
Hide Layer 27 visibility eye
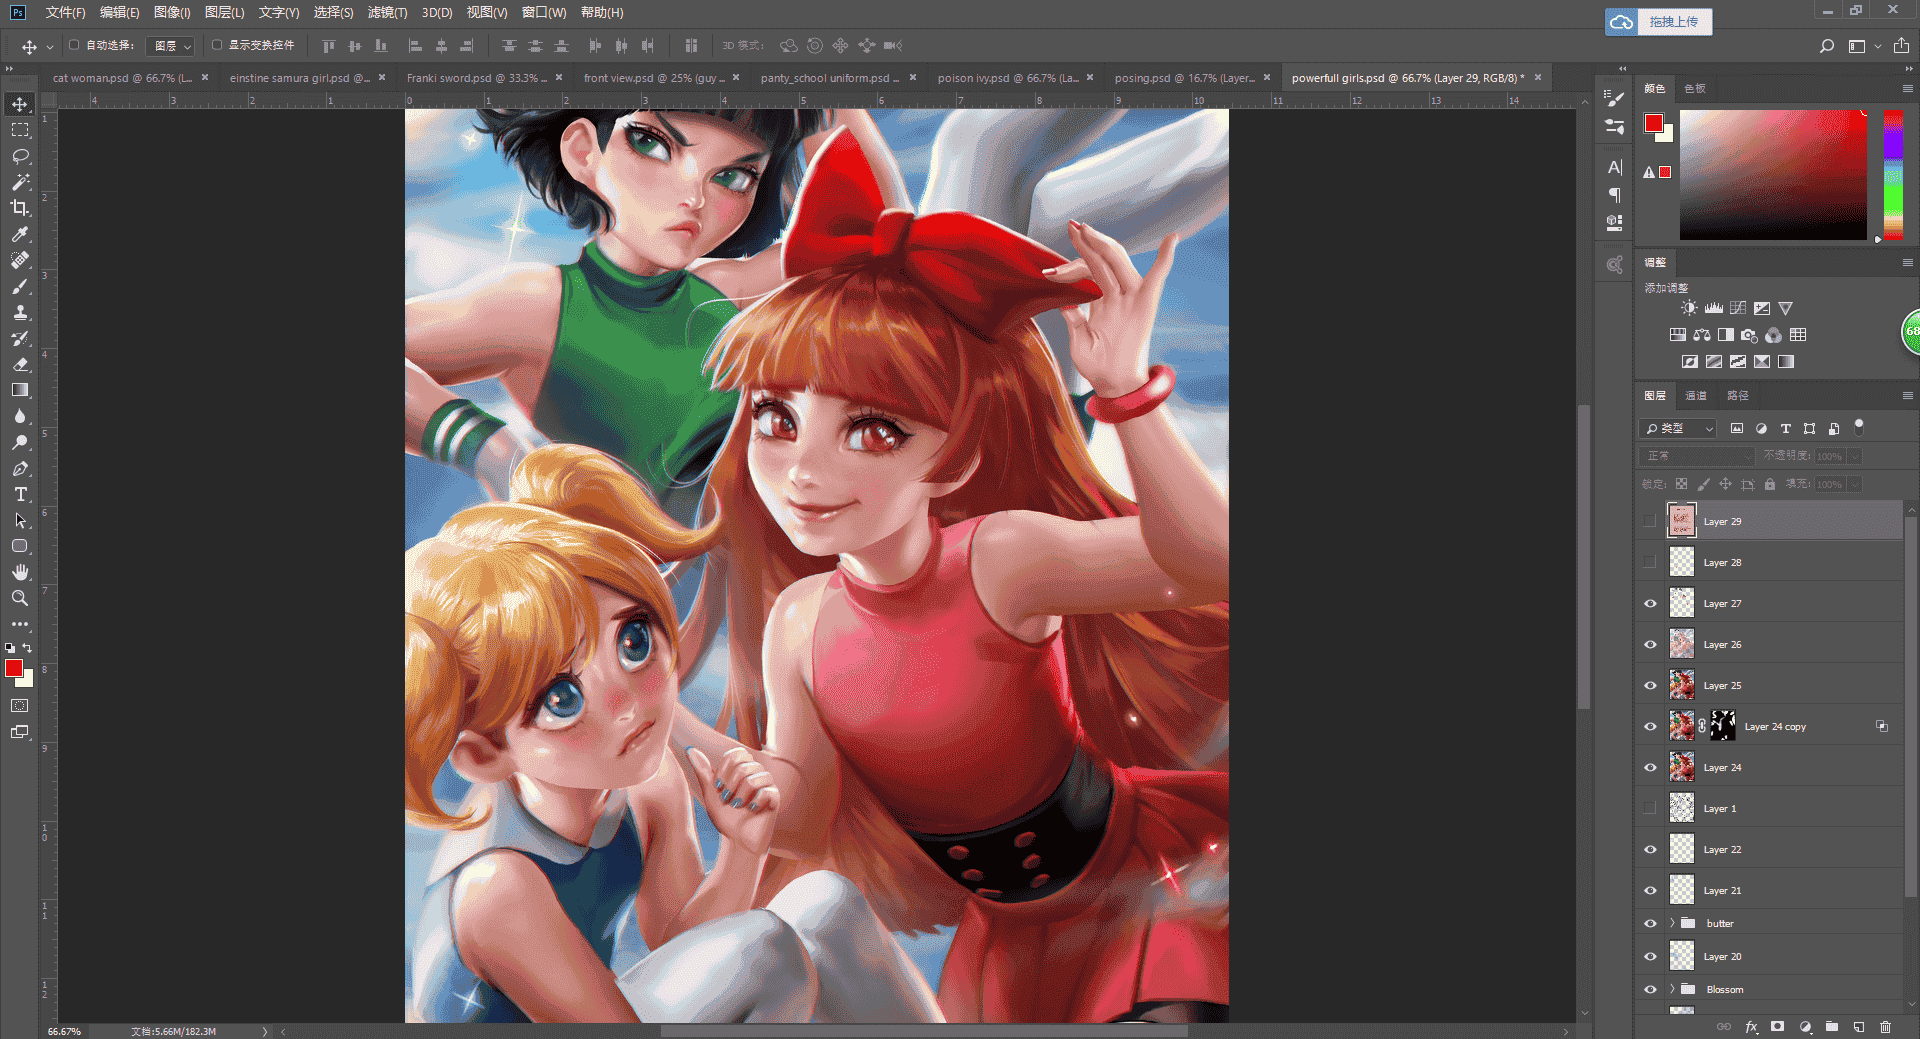(1650, 604)
